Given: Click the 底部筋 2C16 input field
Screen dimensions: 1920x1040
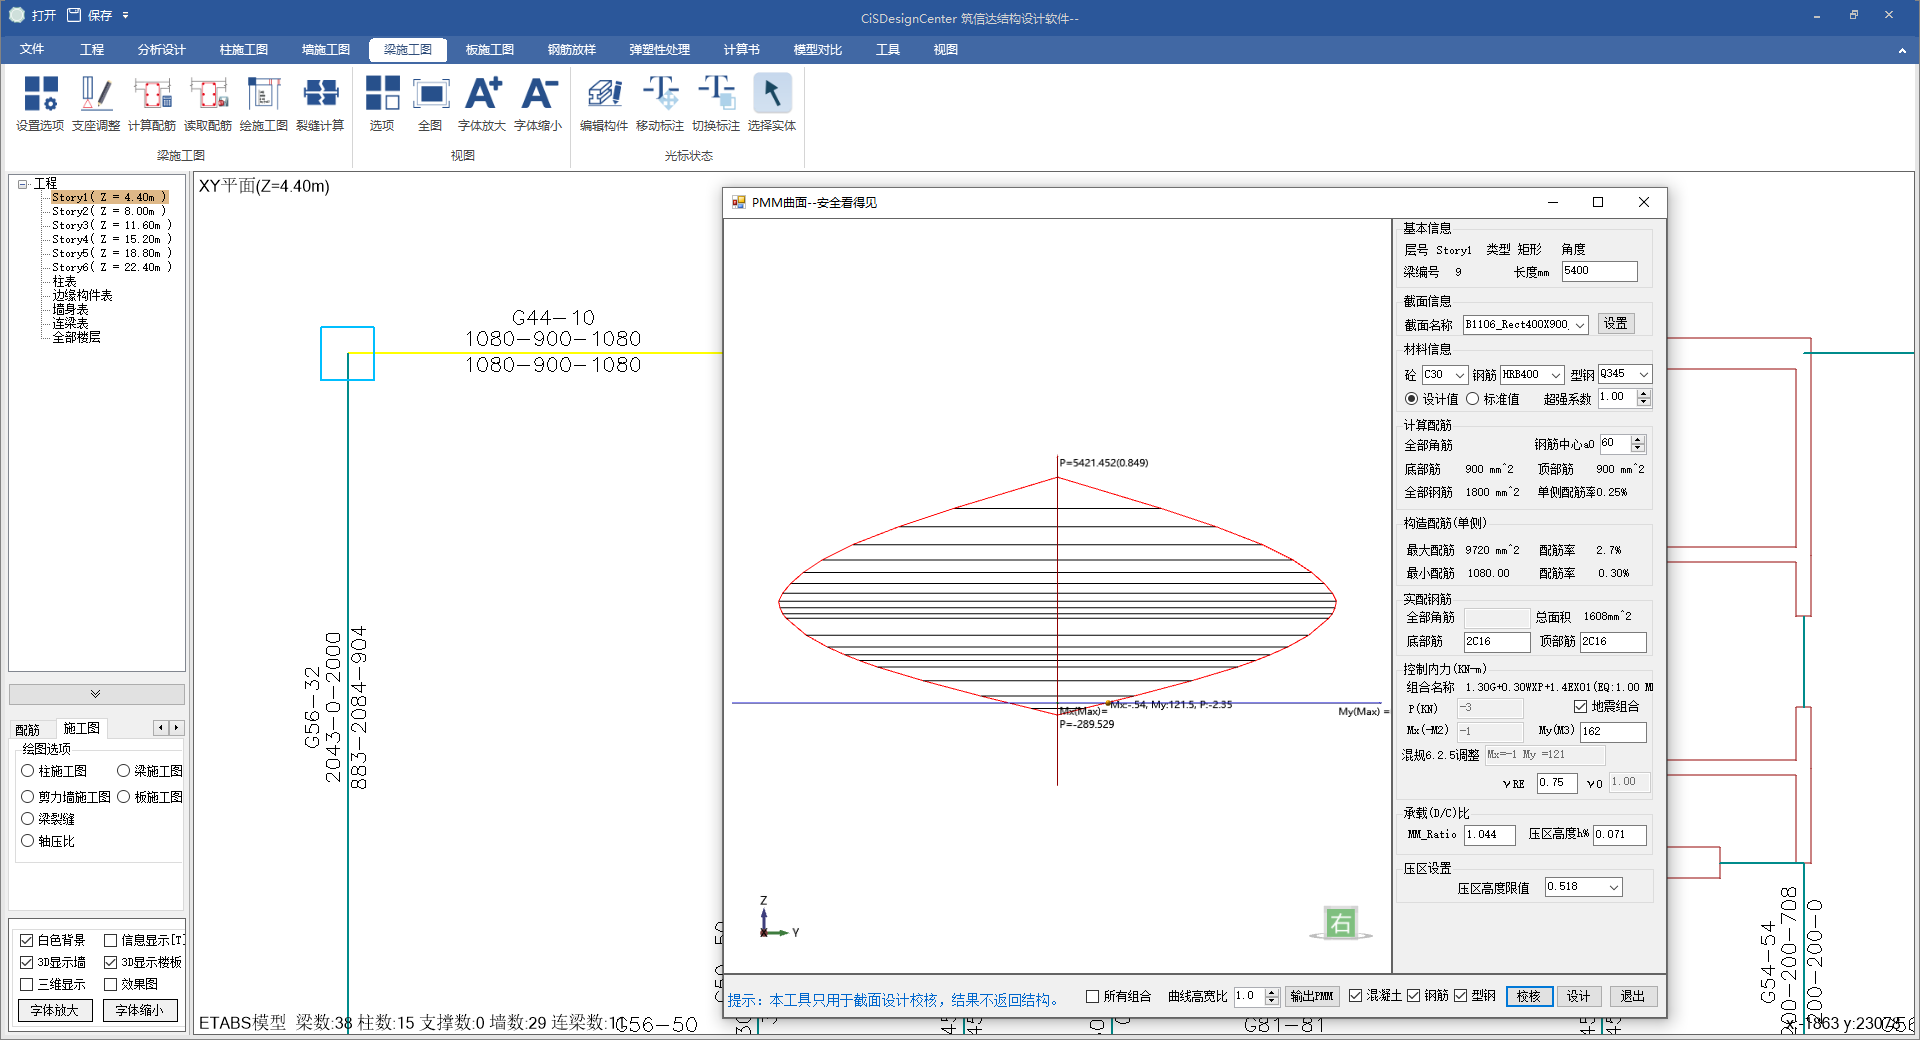Looking at the screenshot, I should [x=1495, y=642].
